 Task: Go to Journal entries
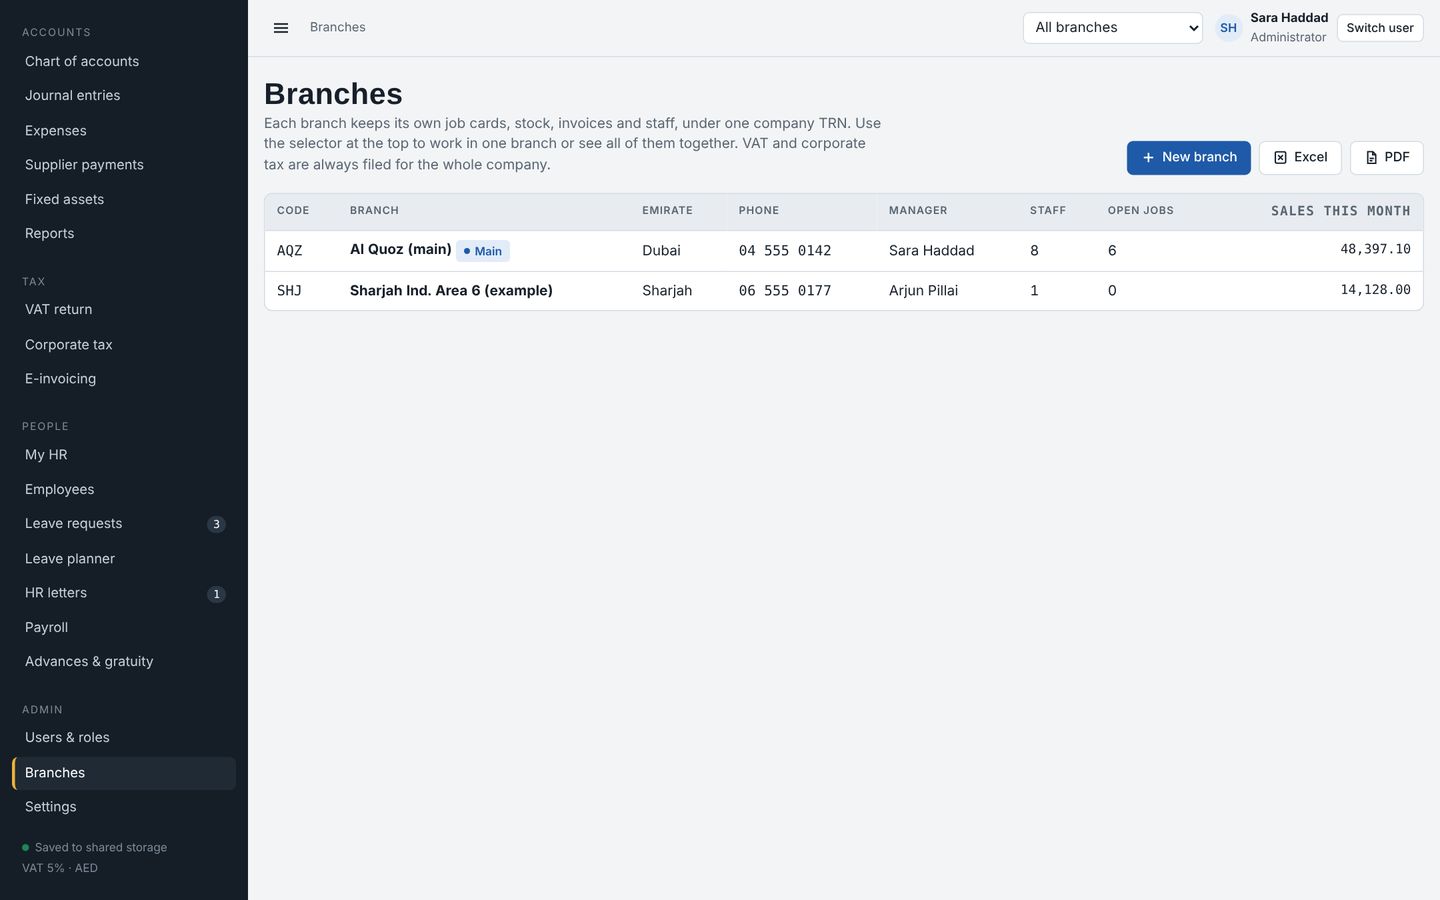click(x=124, y=96)
